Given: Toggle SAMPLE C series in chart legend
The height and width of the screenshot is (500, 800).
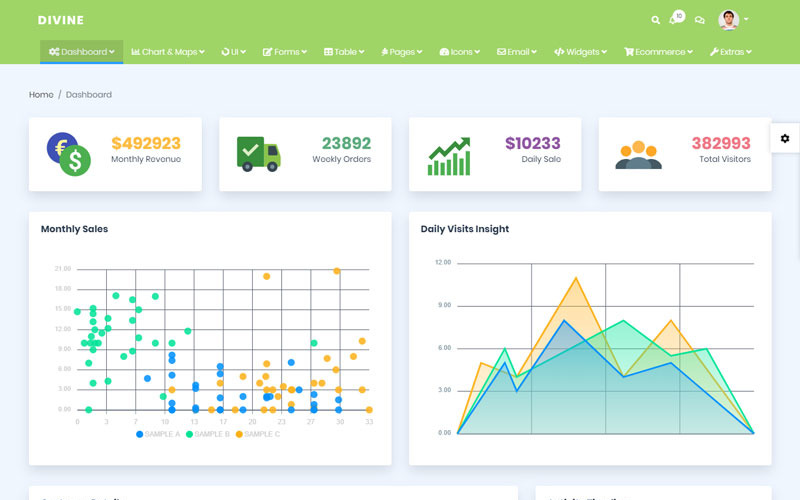Looking at the screenshot, I should pos(258,434).
